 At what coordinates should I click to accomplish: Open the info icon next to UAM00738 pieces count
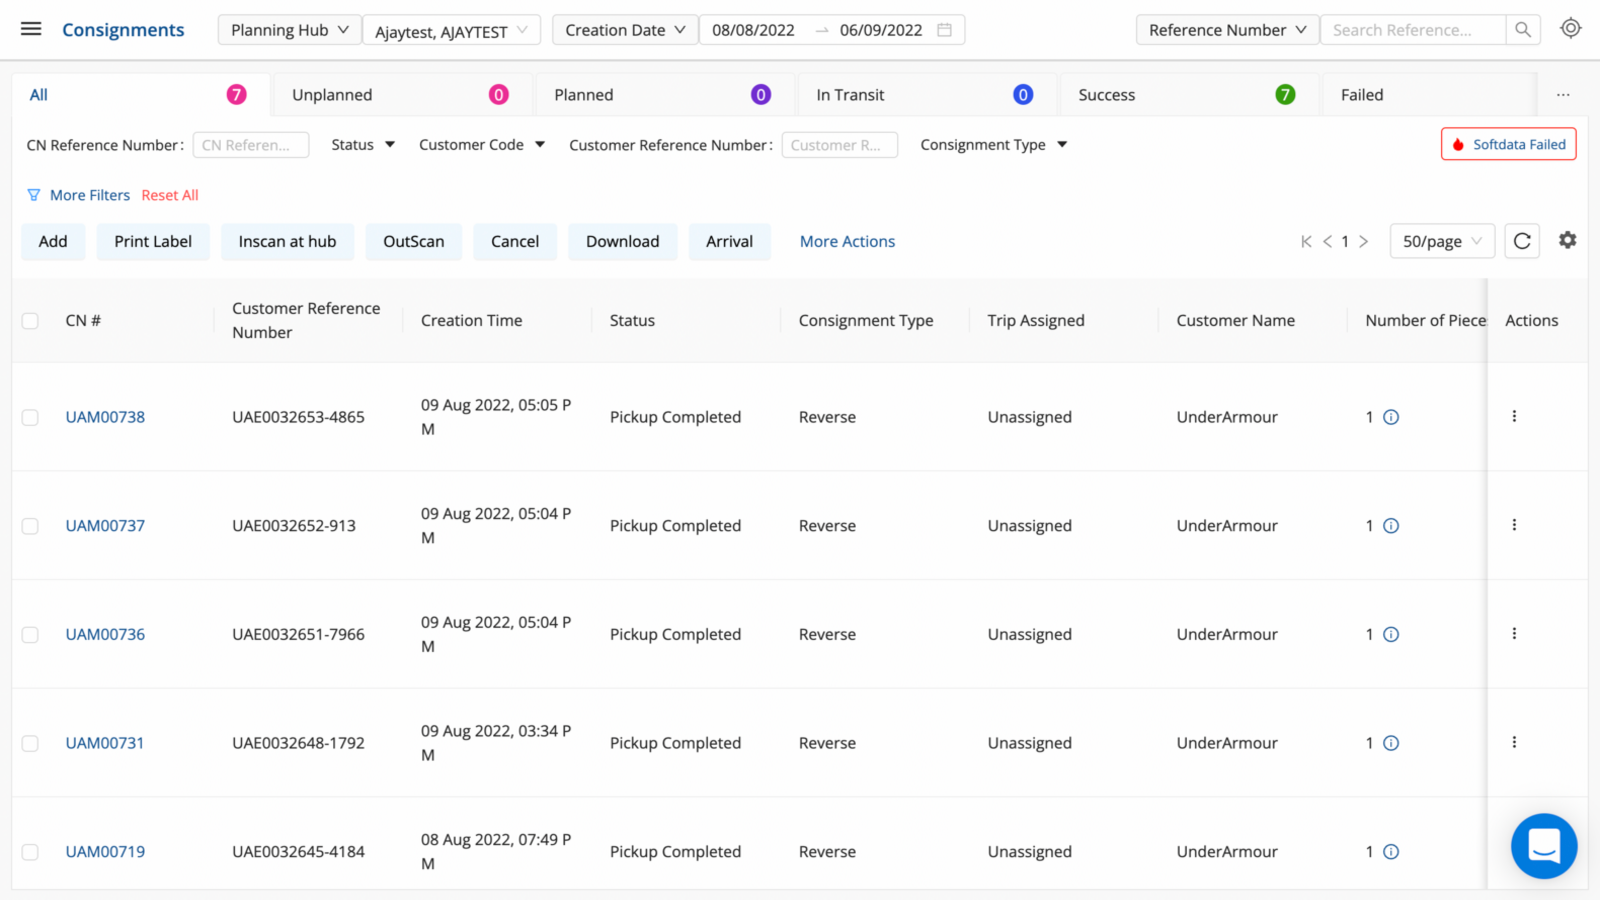1392,417
